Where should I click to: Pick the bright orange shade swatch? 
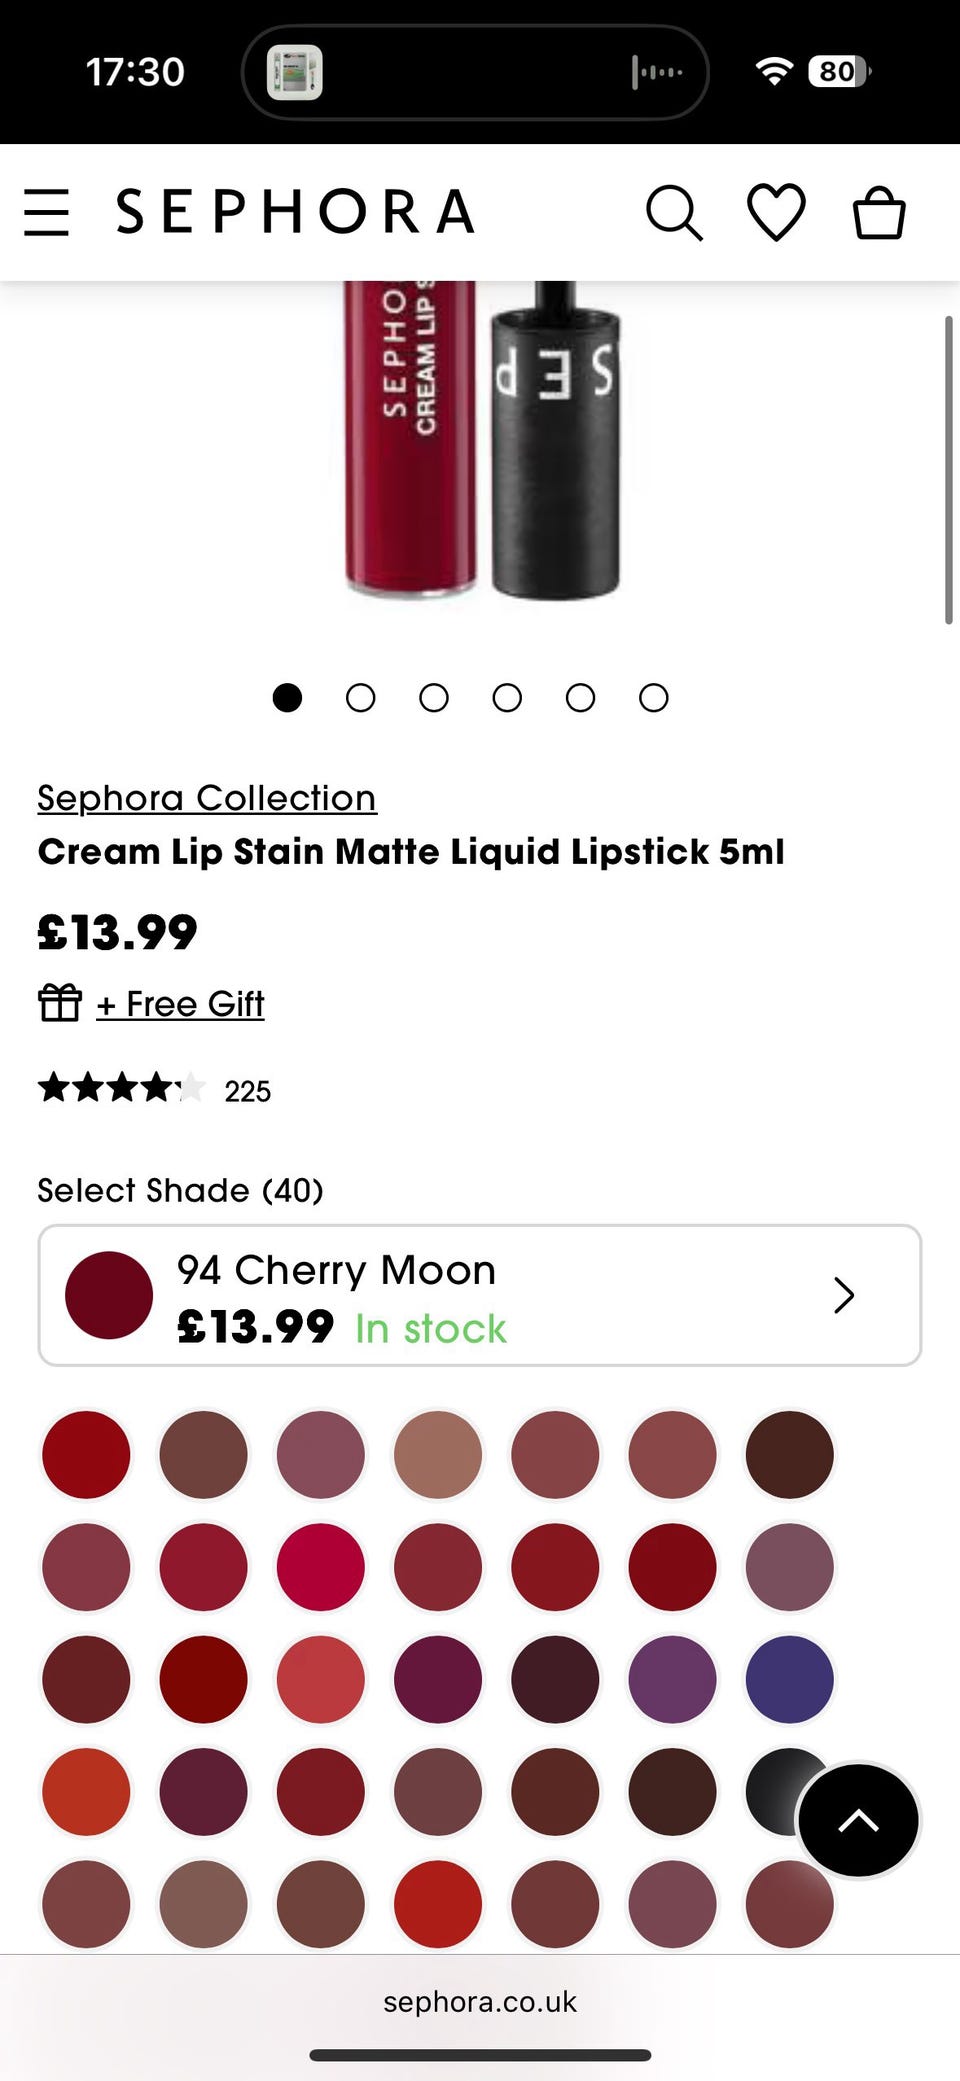(x=86, y=1791)
